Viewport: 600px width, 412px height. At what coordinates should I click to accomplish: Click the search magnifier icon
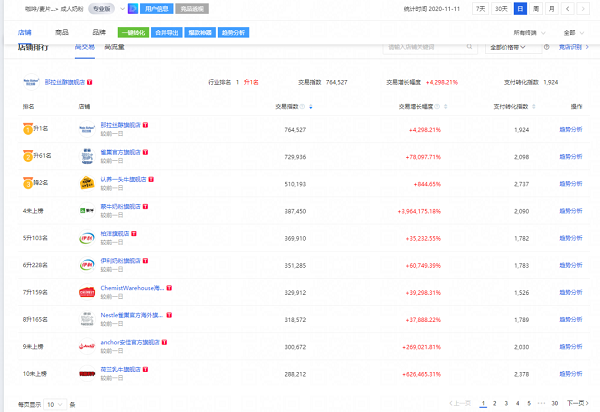coord(469,47)
